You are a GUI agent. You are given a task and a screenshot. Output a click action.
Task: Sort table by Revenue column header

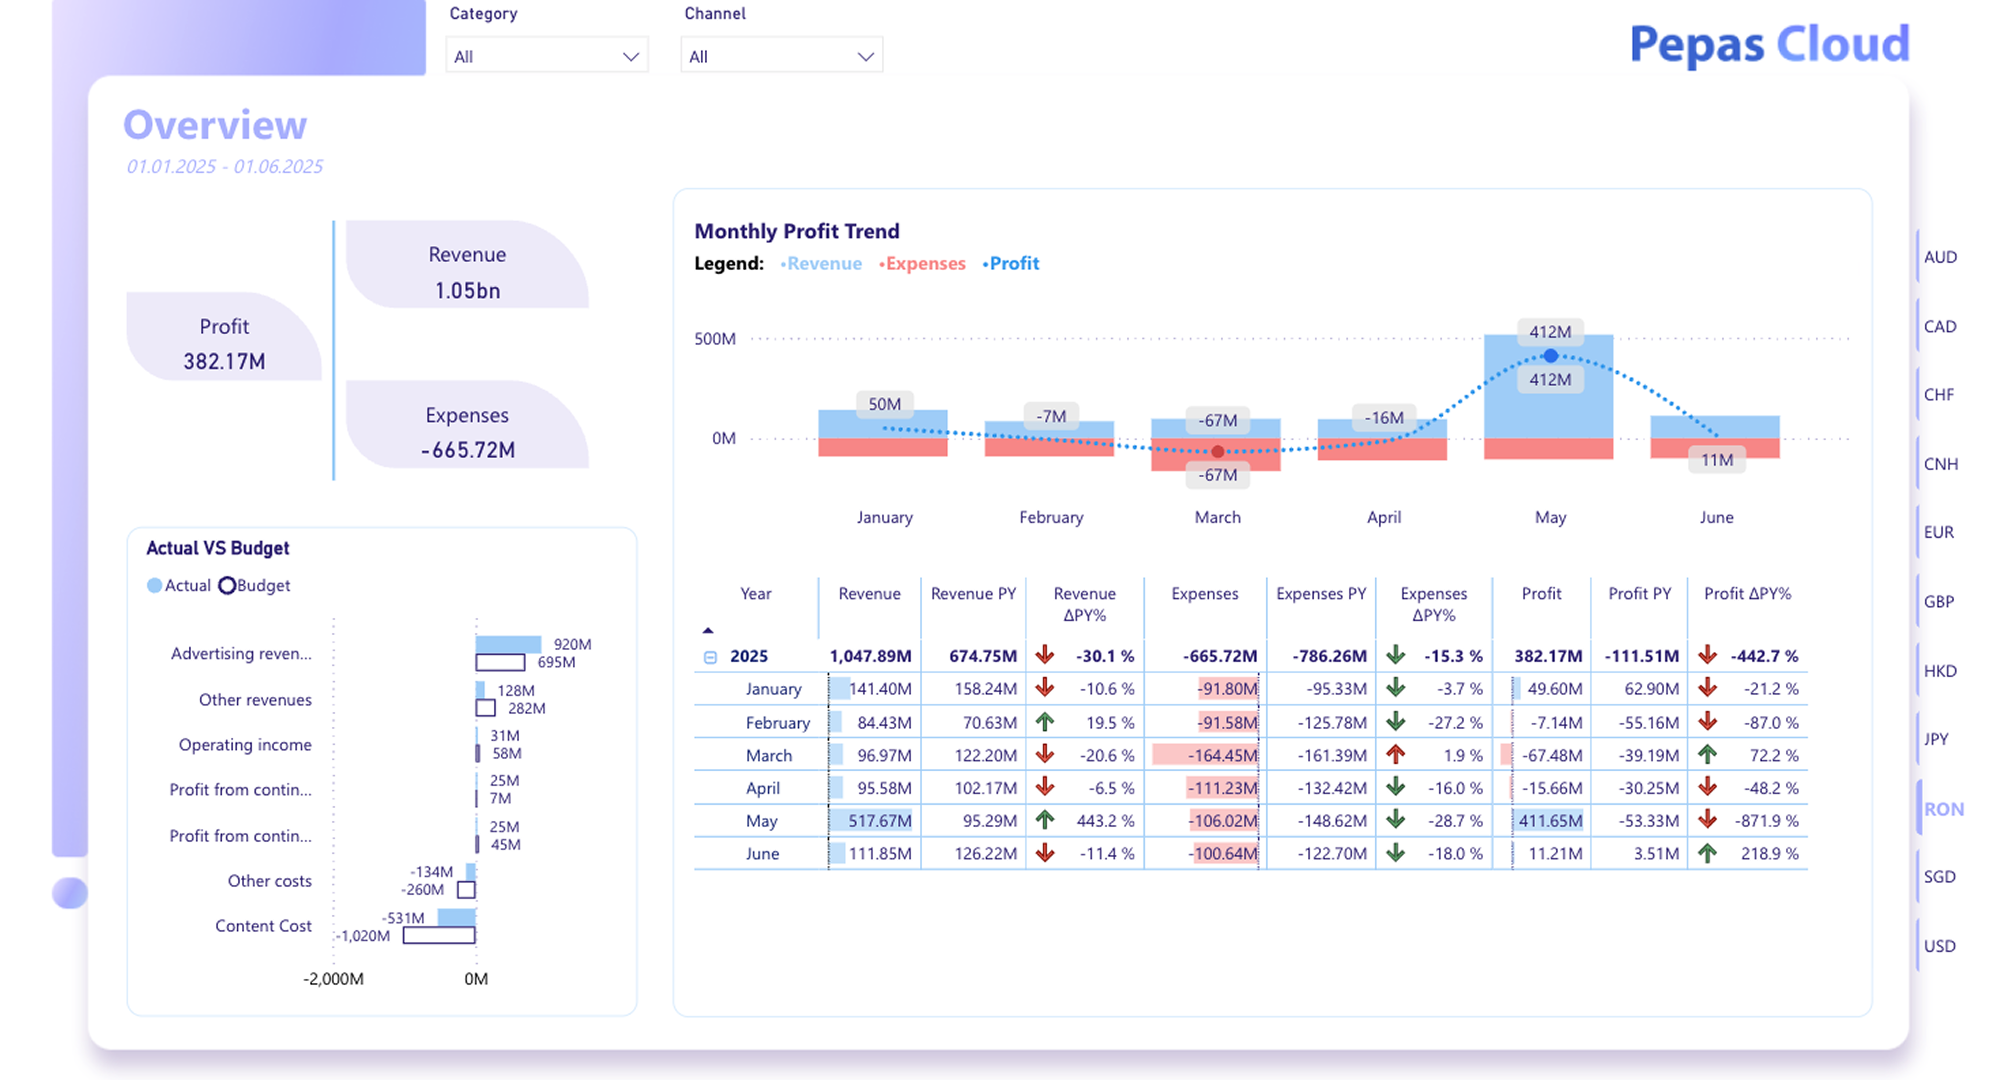tap(869, 594)
